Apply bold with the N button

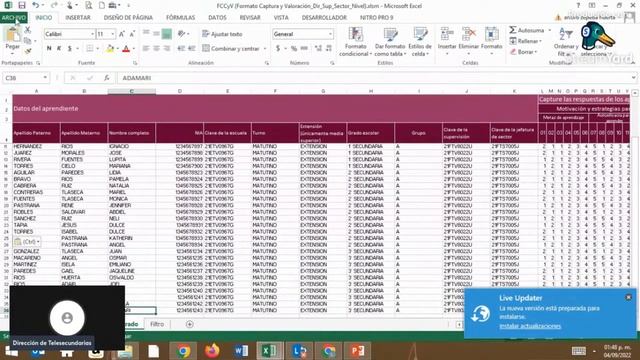tap(49, 49)
